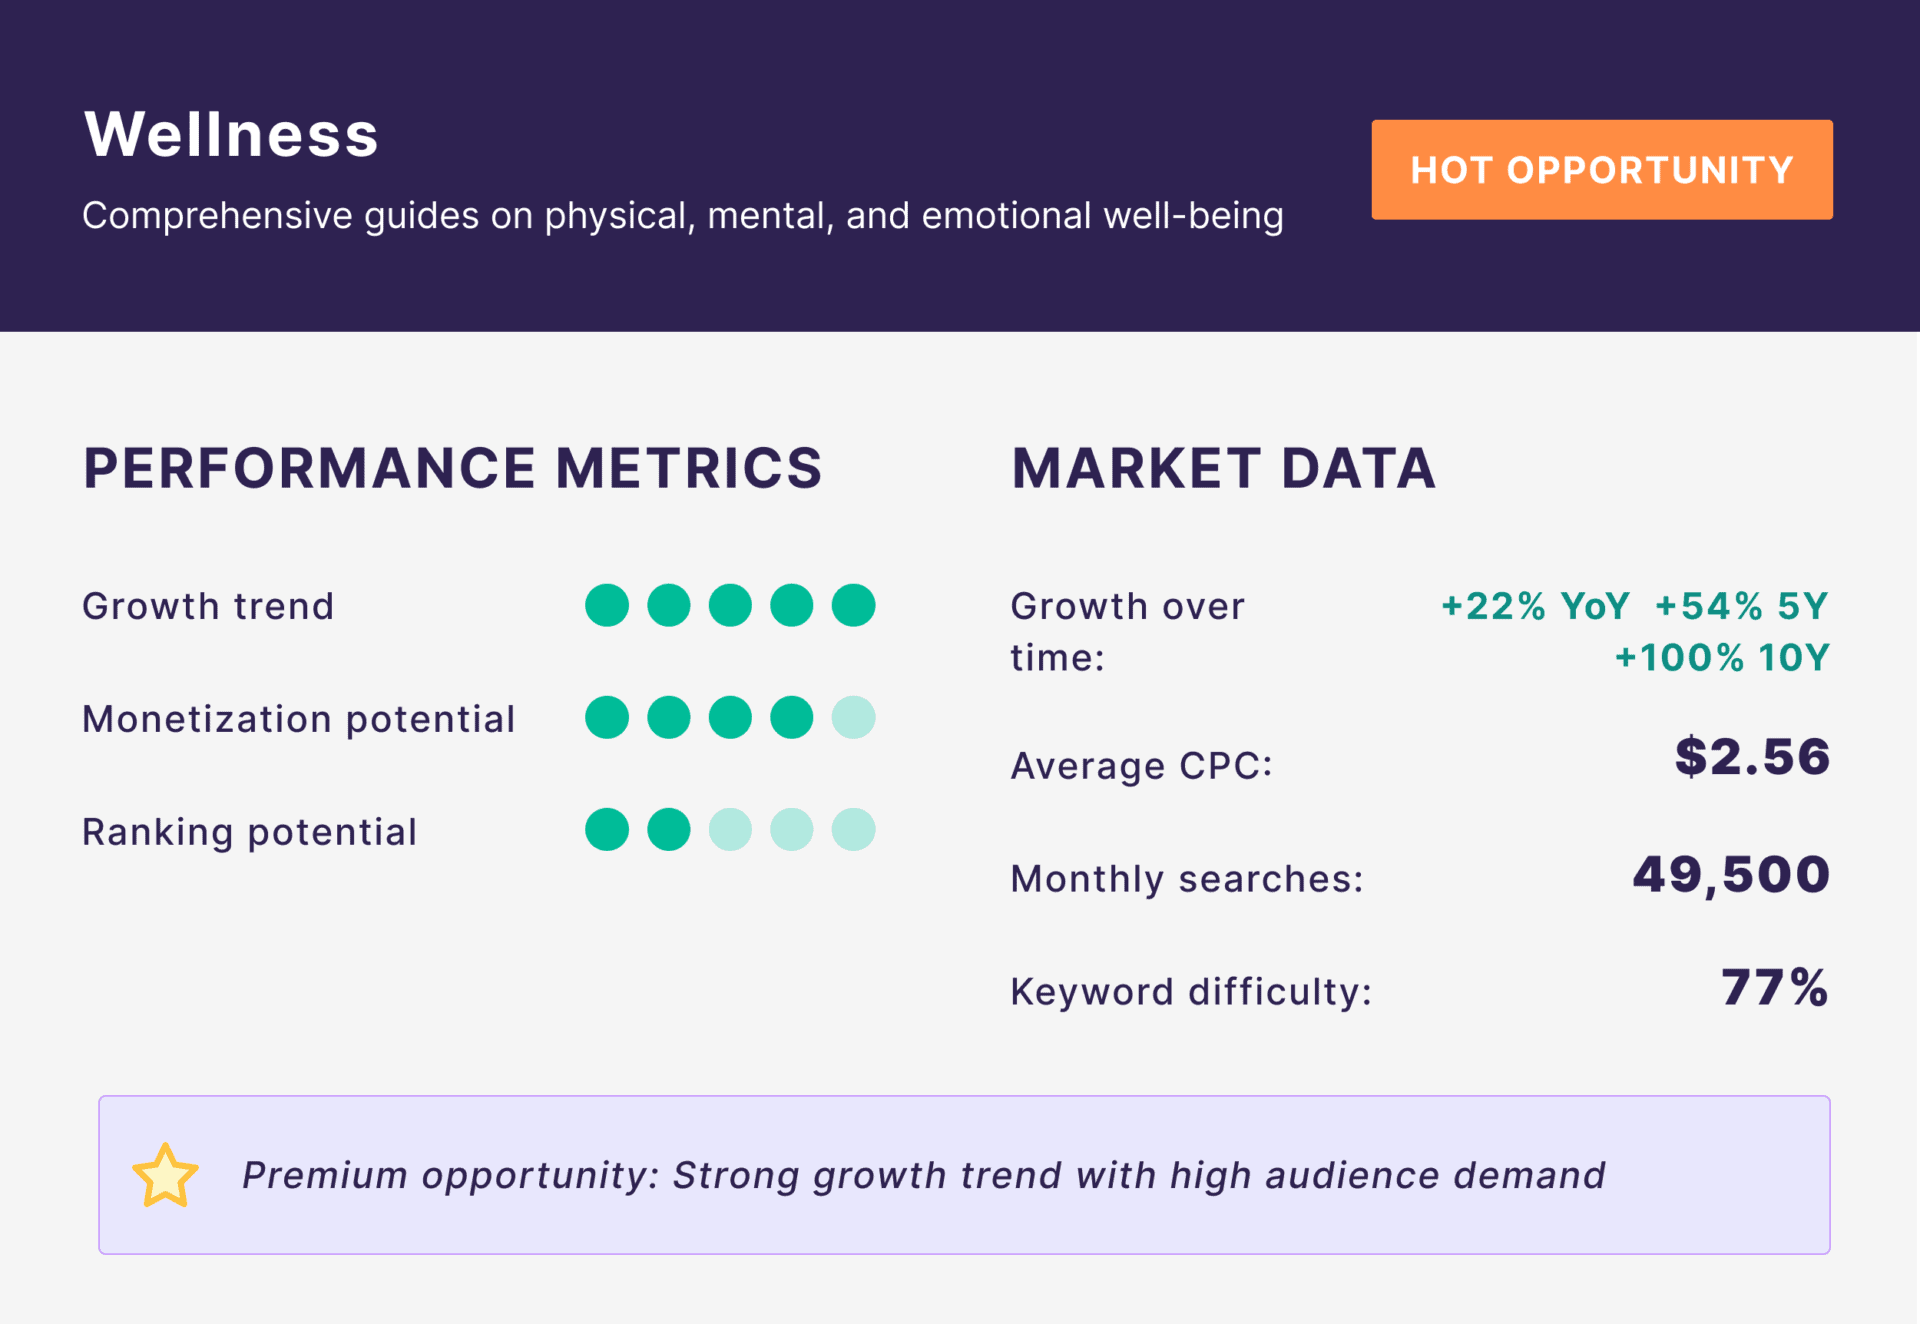Click the PERFORMANCE METRICS heading

point(452,468)
